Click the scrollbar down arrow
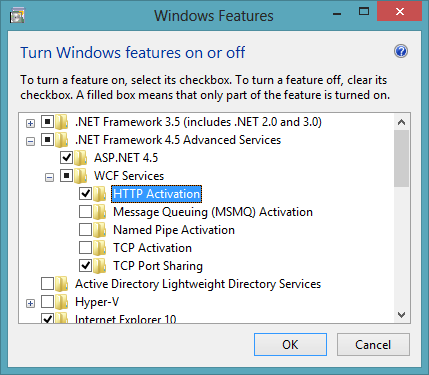Viewport: 429px width, 375px height. coord(401,315)
